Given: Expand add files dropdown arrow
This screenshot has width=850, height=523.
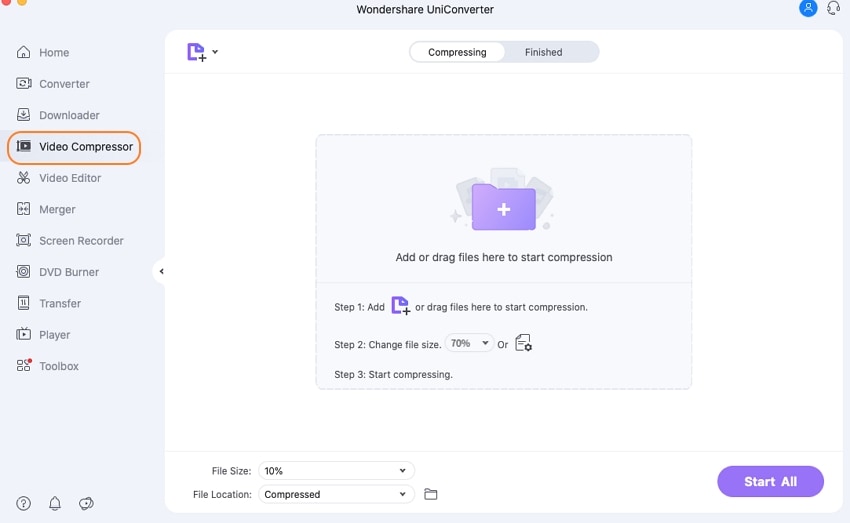Looking at the screenshot, I should point(215,52).
